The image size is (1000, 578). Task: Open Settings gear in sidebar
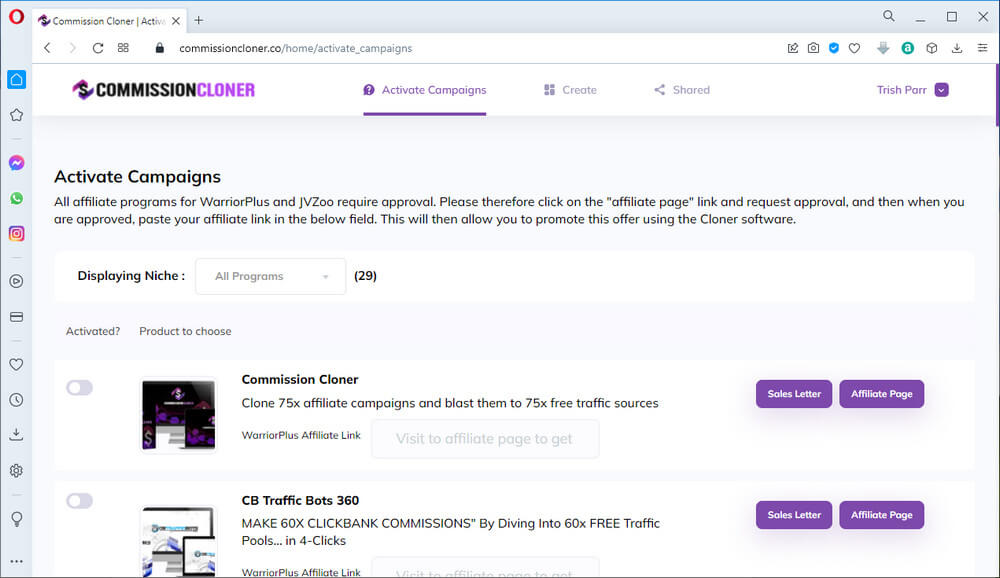[x=17, y=471]
